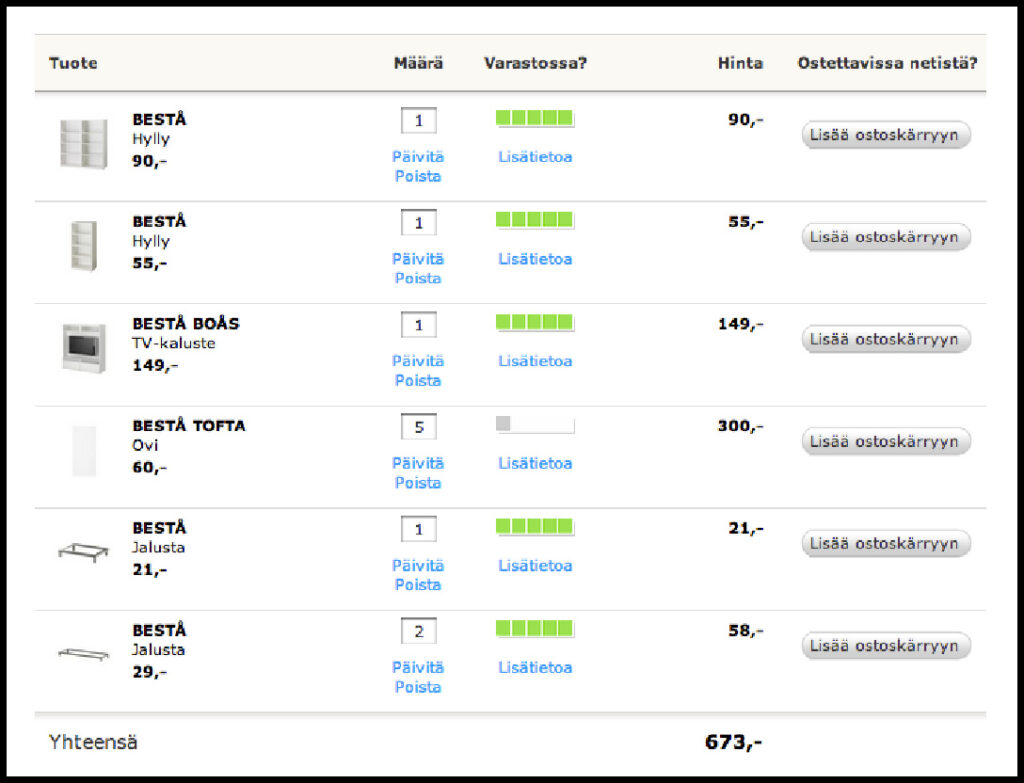Open the BESTÅ Hylly 90,- product thumbnail
The width and height of the screenshot is (1024, 783).
coord(84,144)
